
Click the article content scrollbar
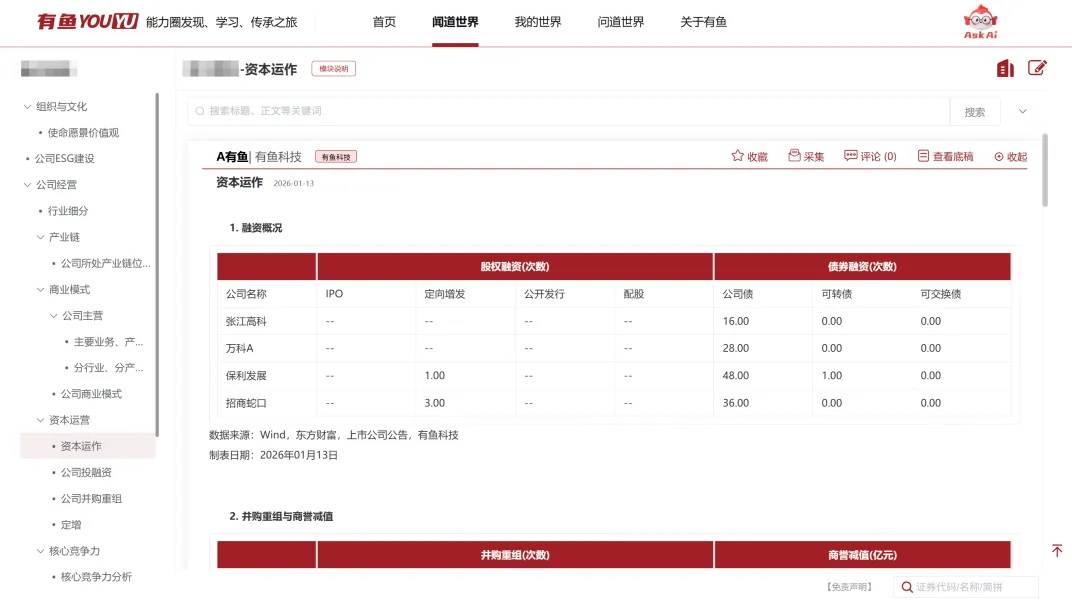1045,170
